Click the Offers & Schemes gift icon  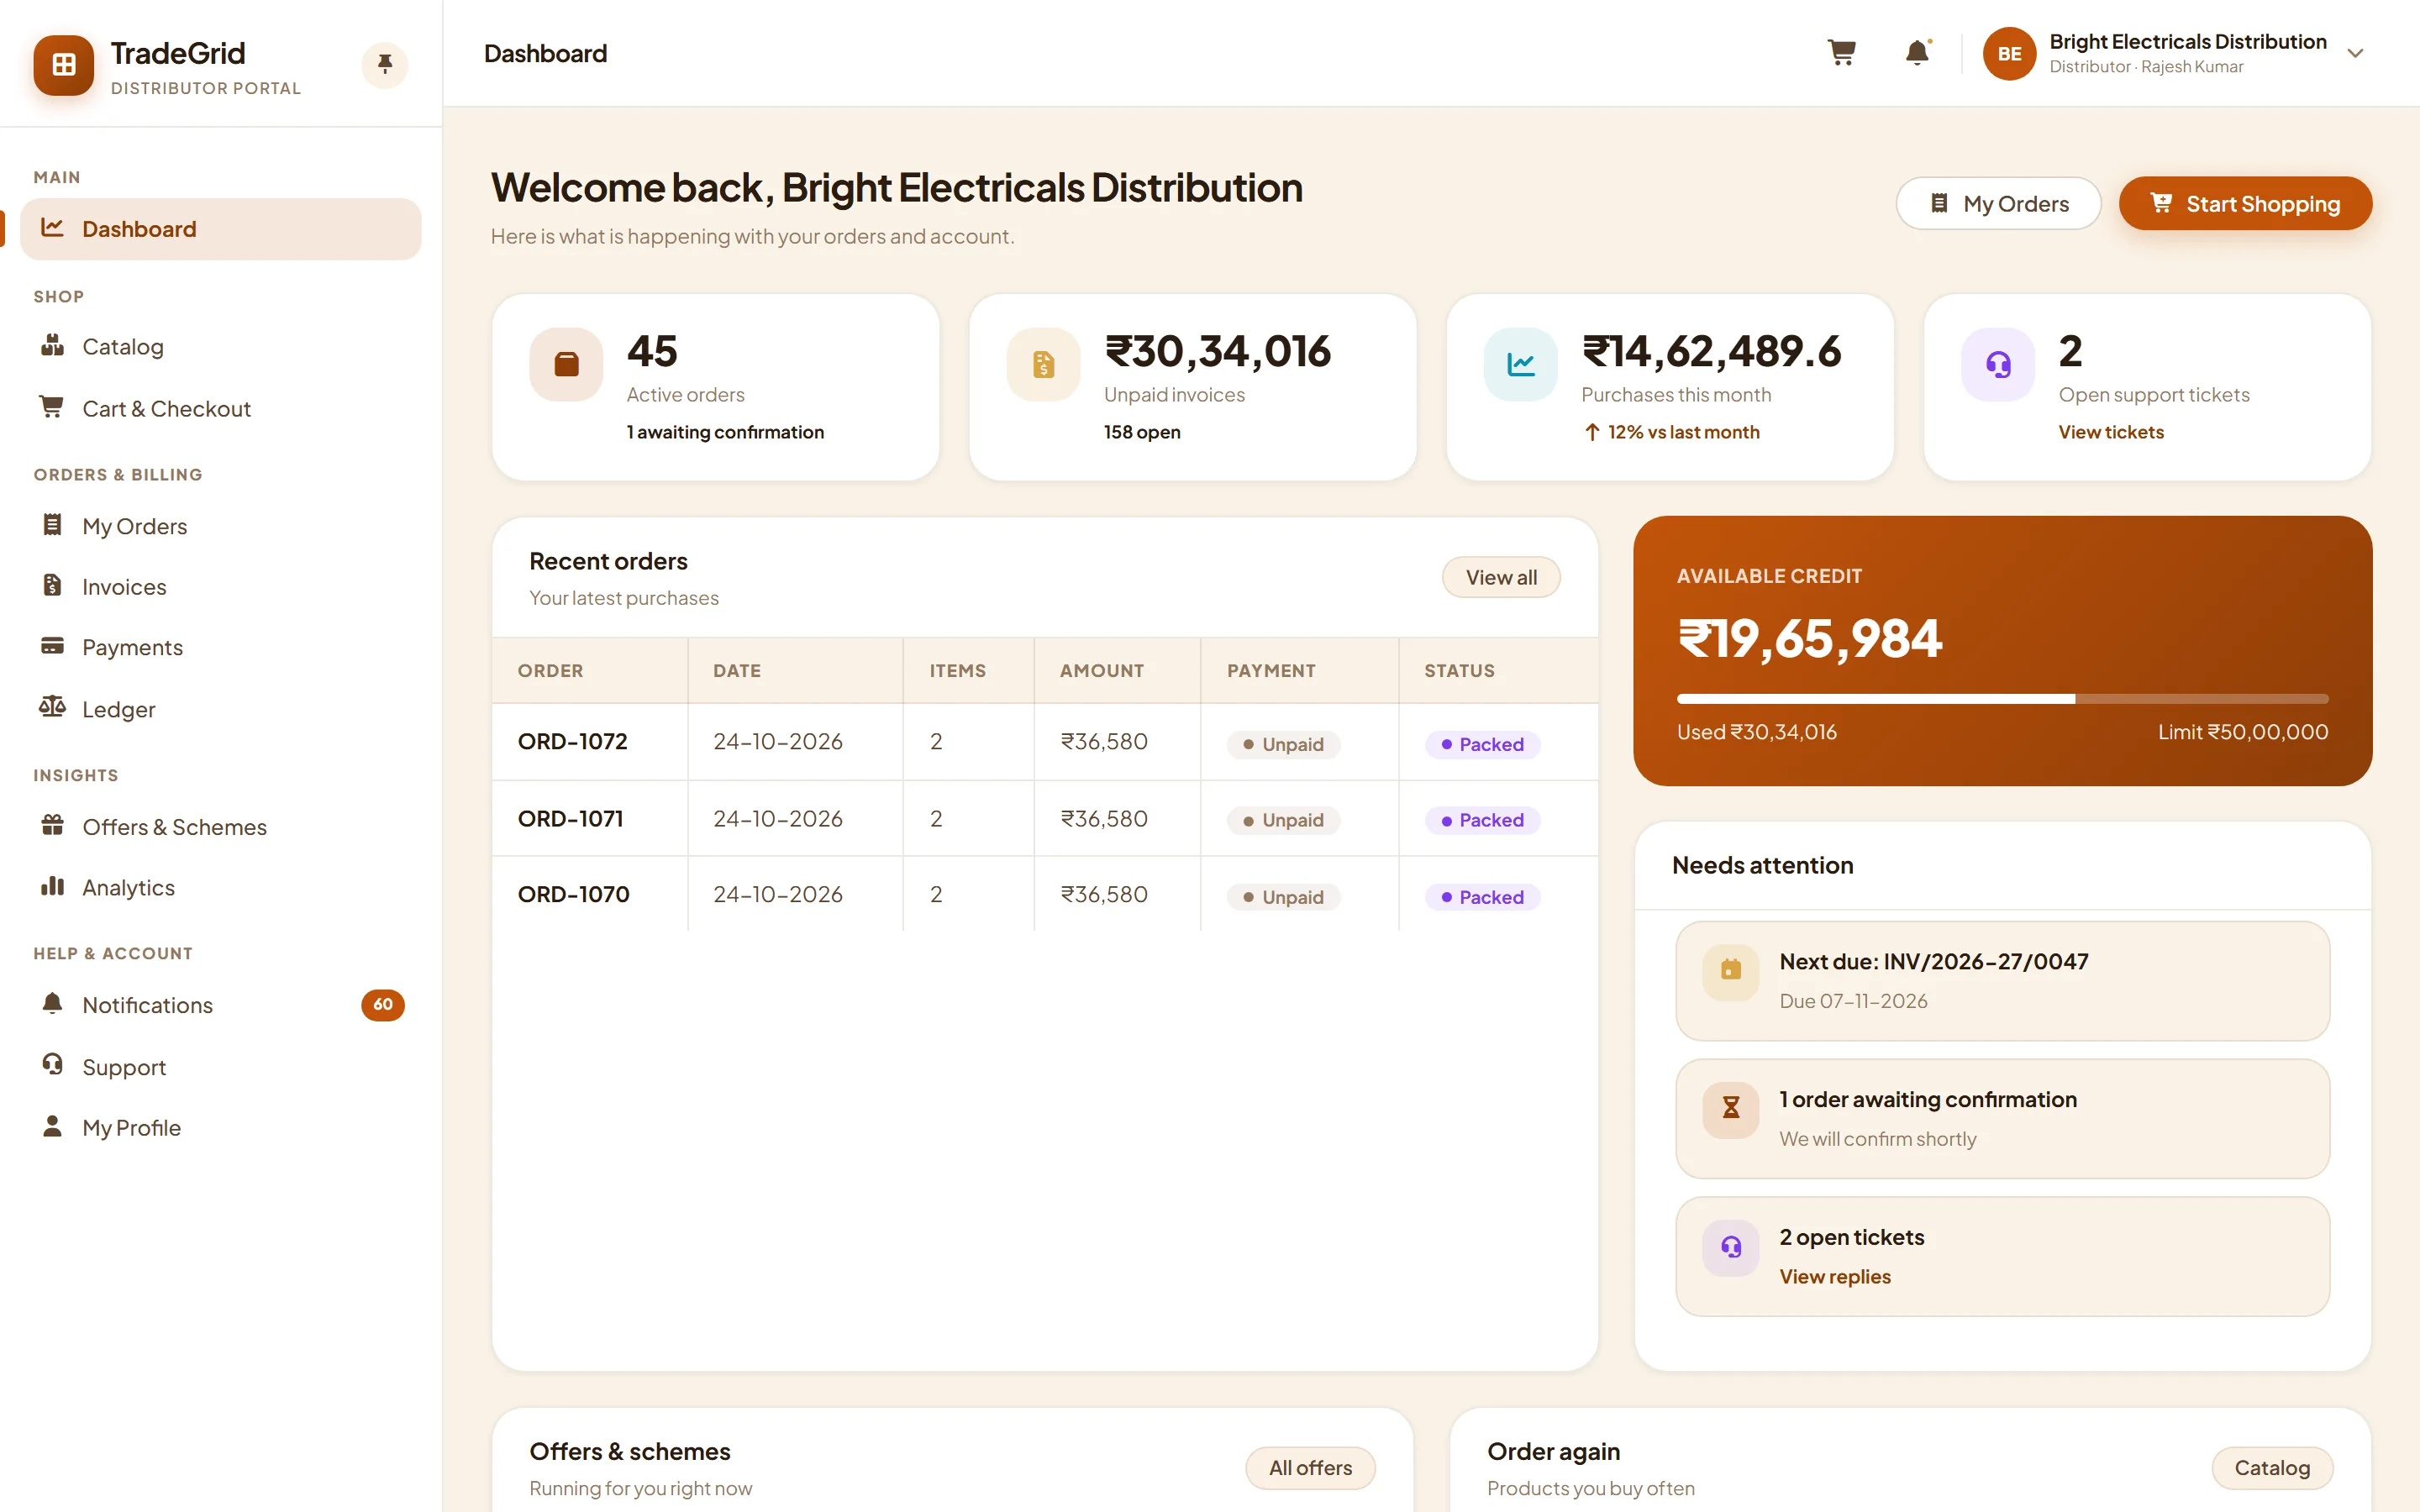(52, 826)
